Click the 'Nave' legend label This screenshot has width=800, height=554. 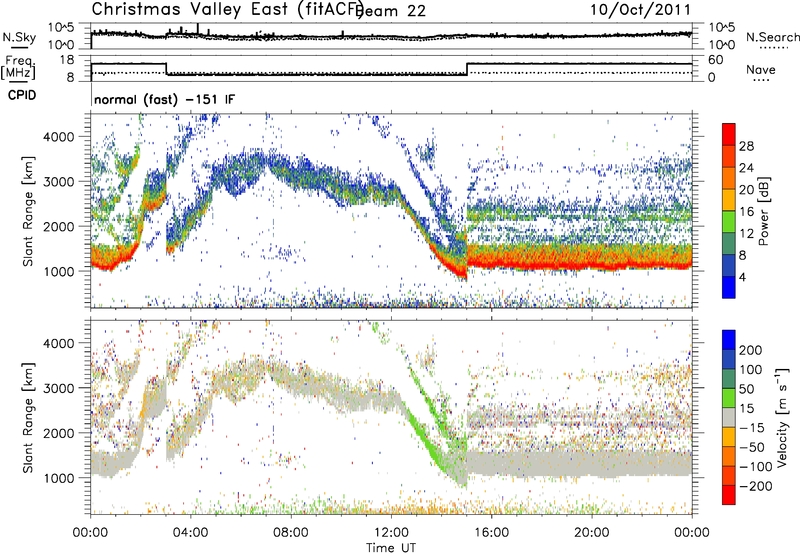coord(760,69)
